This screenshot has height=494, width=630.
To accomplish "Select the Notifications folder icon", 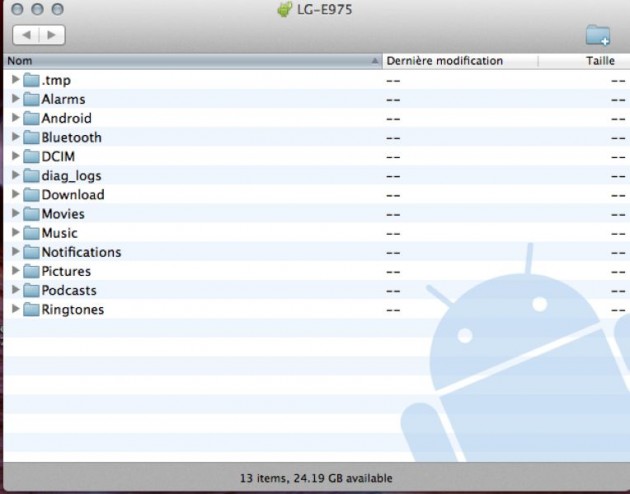I will click(31, 252).
